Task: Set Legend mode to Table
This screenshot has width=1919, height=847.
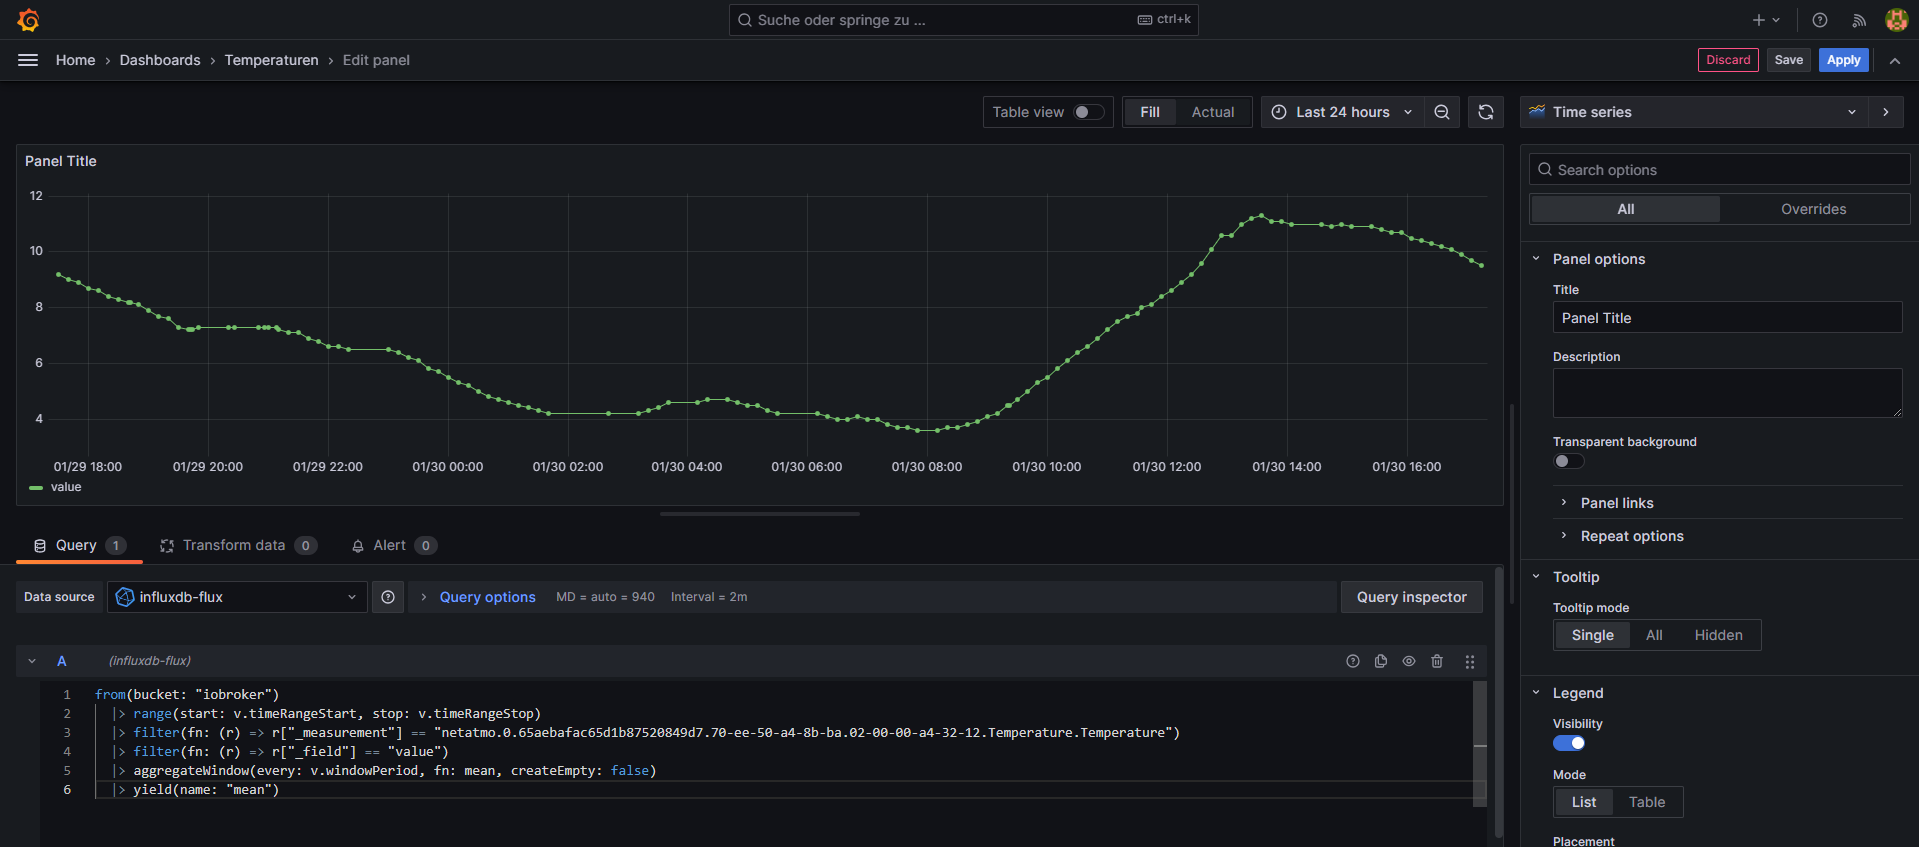Action: pos(1646,802)
